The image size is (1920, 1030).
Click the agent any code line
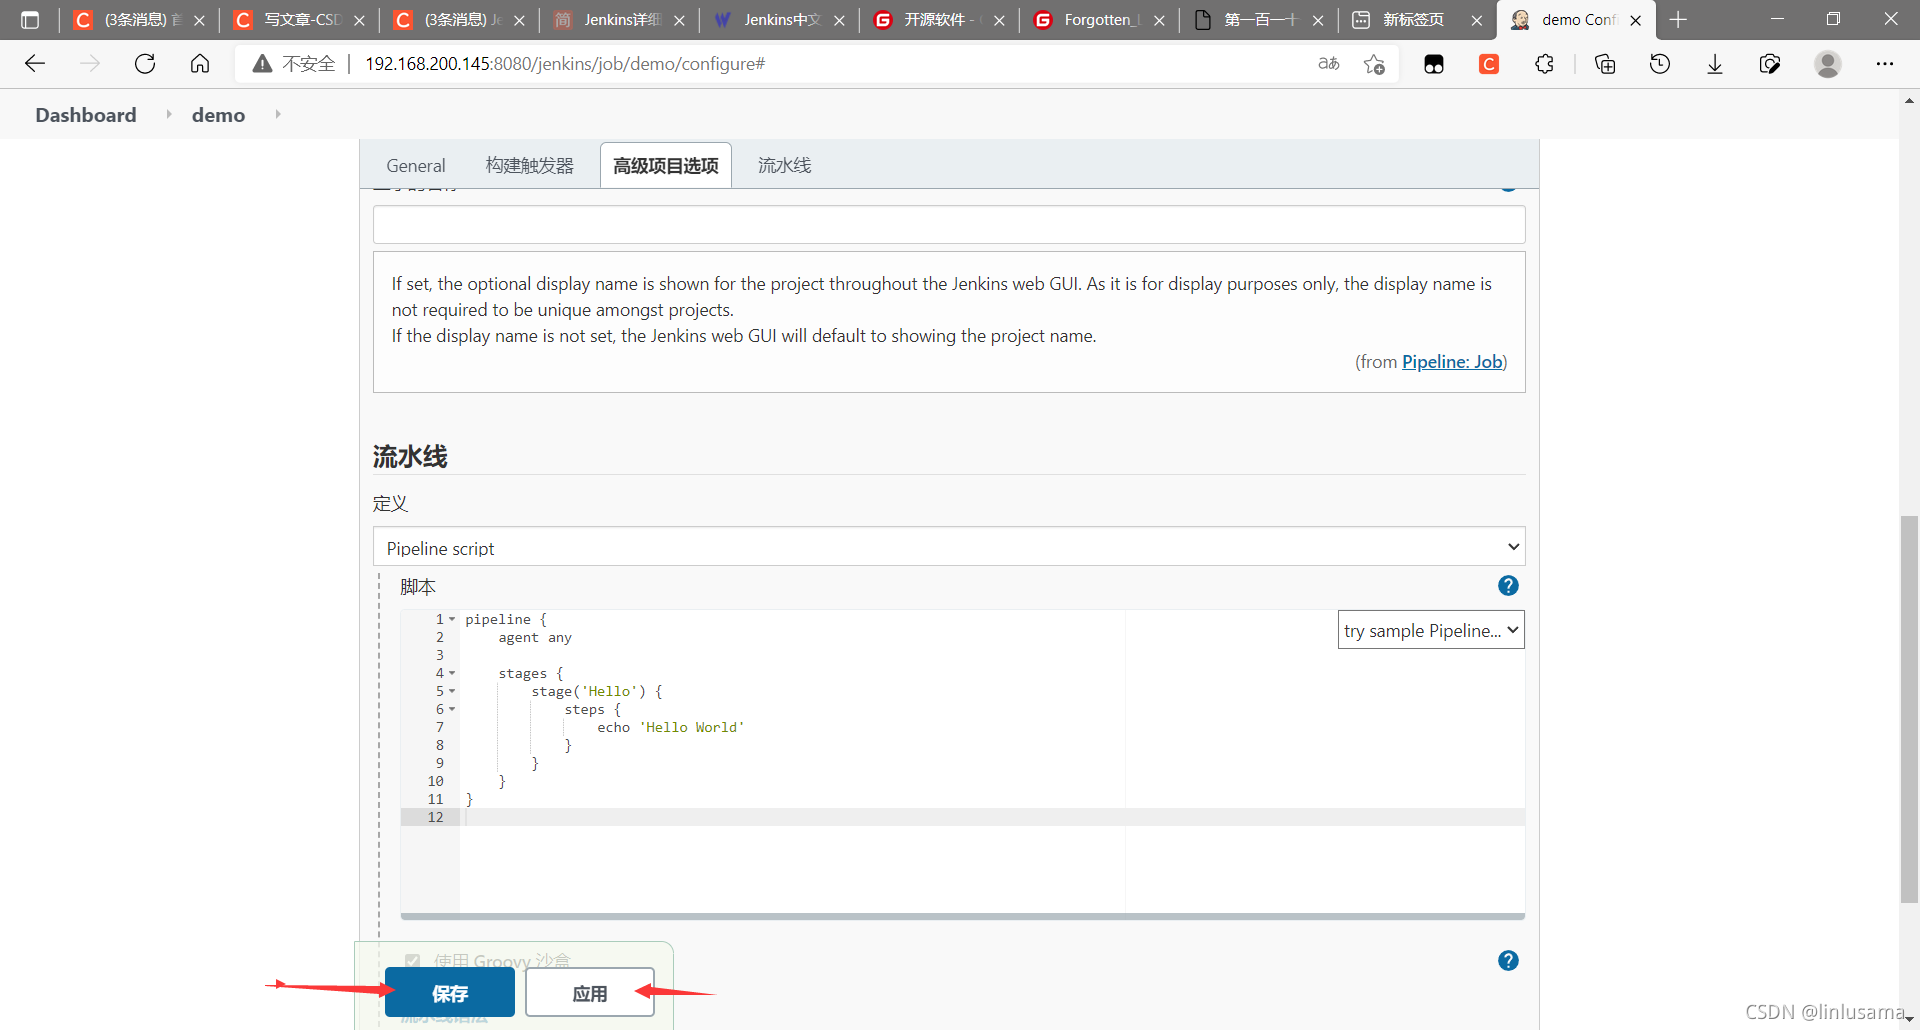(x=535, y=638)
